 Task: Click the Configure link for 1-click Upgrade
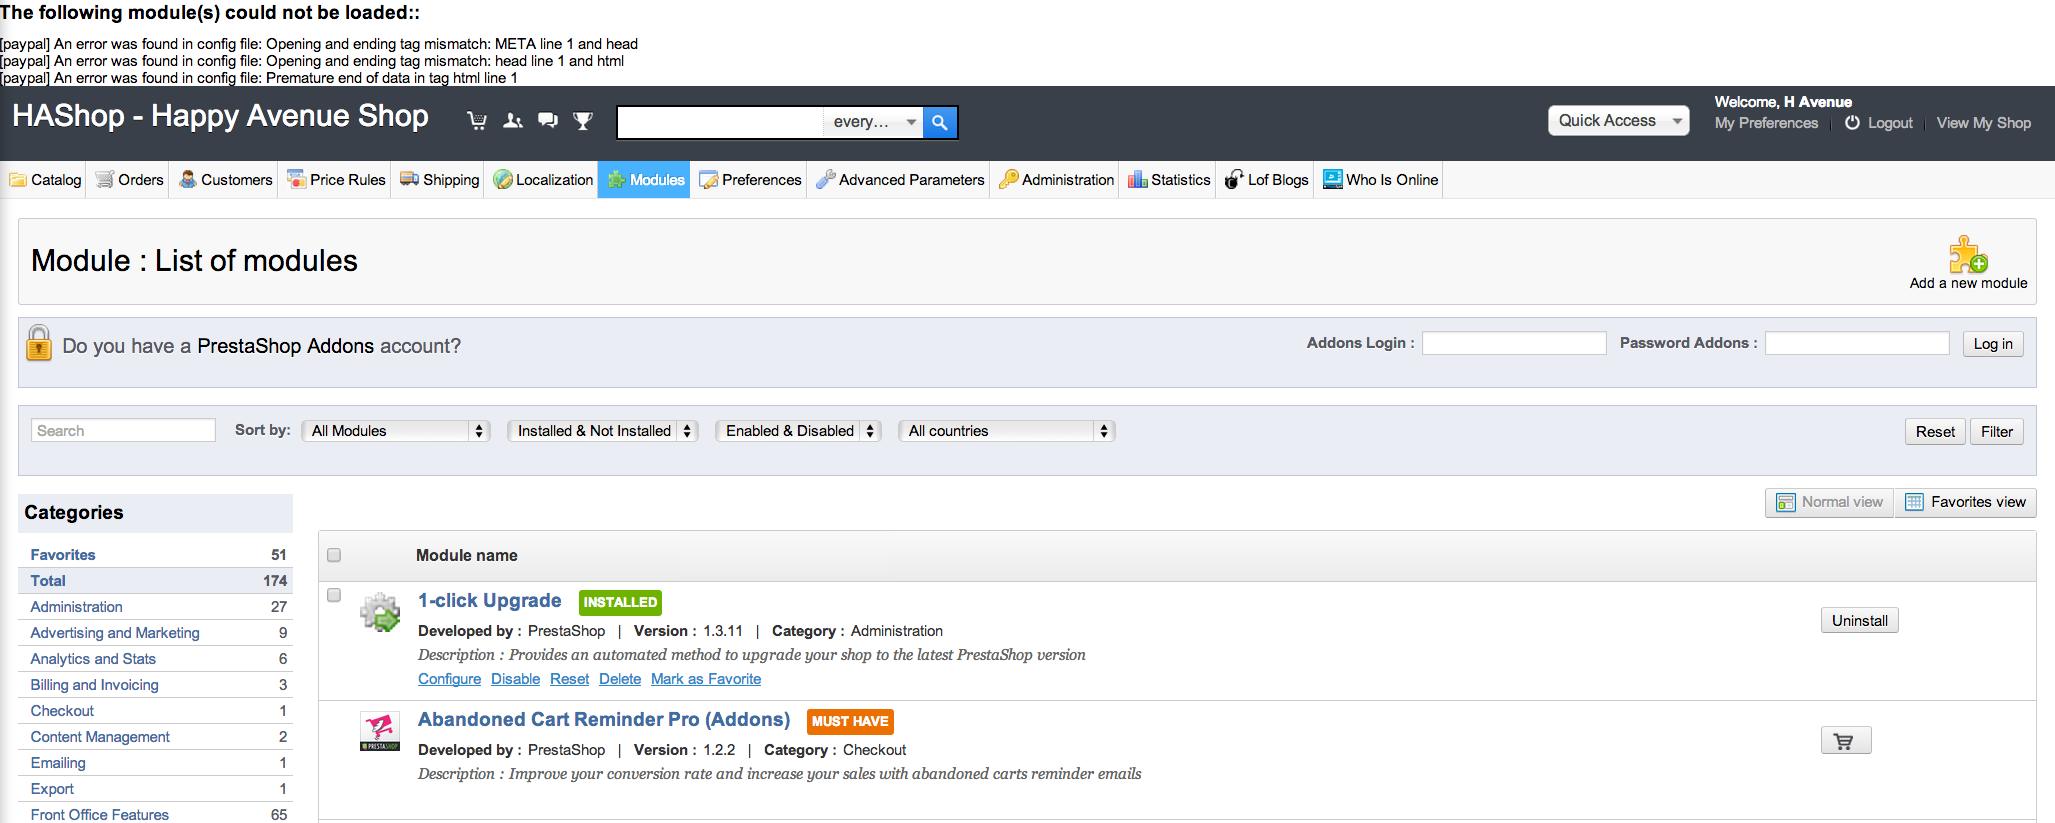click(449, 679)
